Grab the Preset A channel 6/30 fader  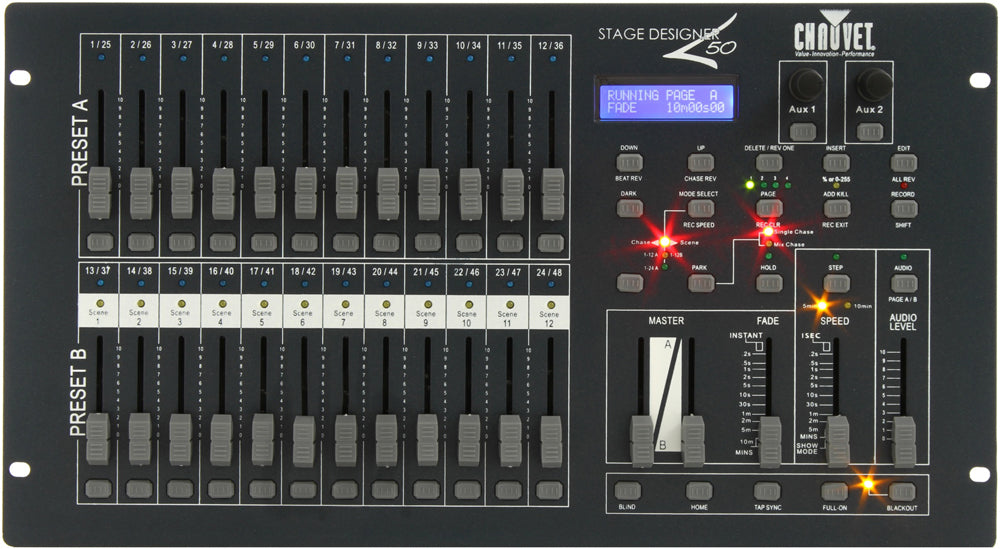[x=305, y=193]
